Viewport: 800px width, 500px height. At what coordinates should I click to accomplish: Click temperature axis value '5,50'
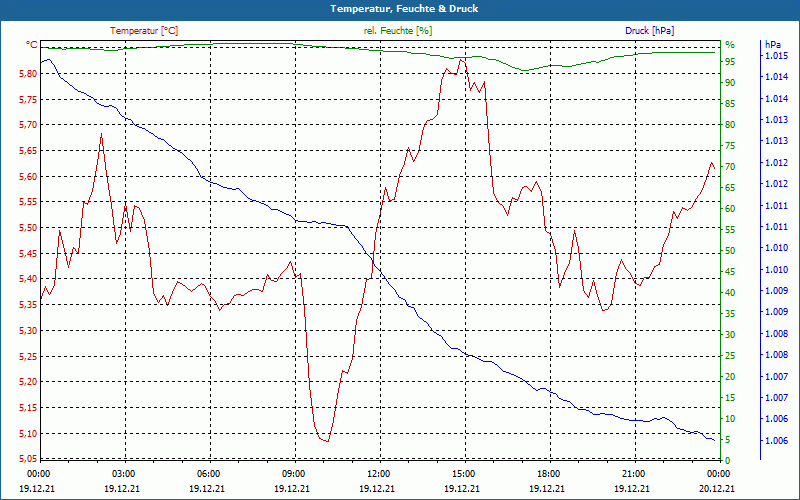(28, 228)
